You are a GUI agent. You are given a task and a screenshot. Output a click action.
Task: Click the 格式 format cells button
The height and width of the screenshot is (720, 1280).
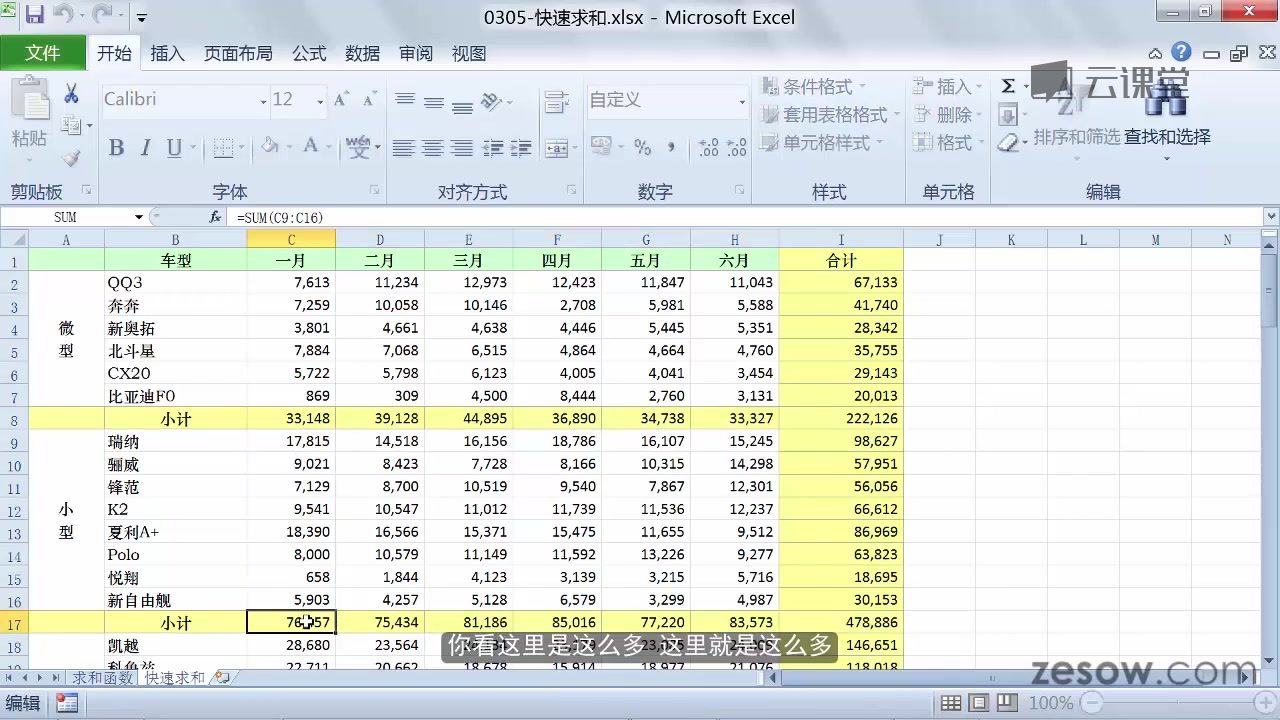point(946,143)
